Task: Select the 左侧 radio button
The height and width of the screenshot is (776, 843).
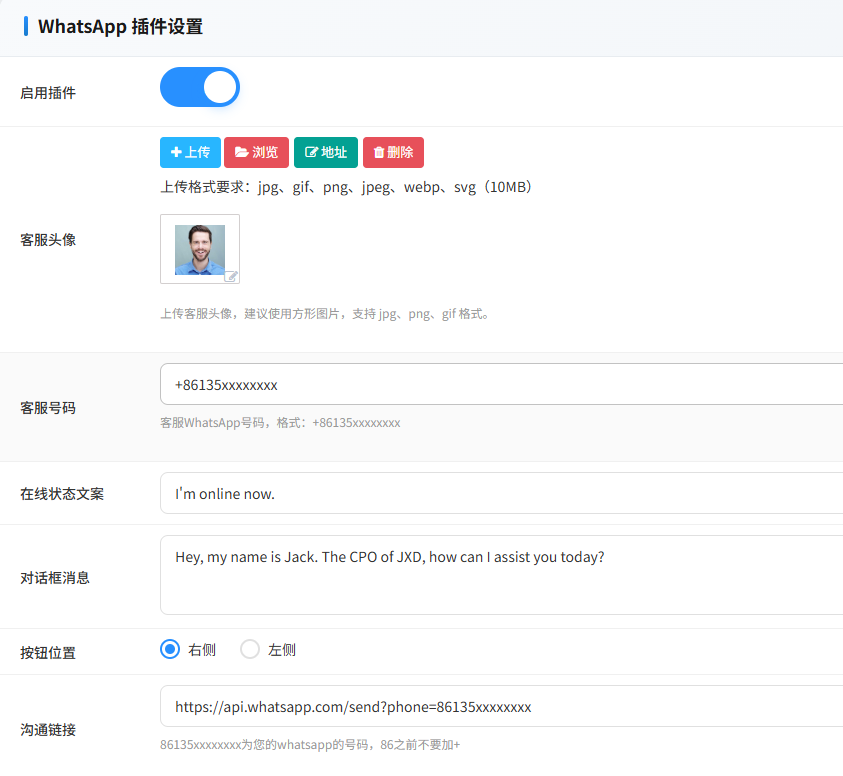Action: click(x=250, y=649)
